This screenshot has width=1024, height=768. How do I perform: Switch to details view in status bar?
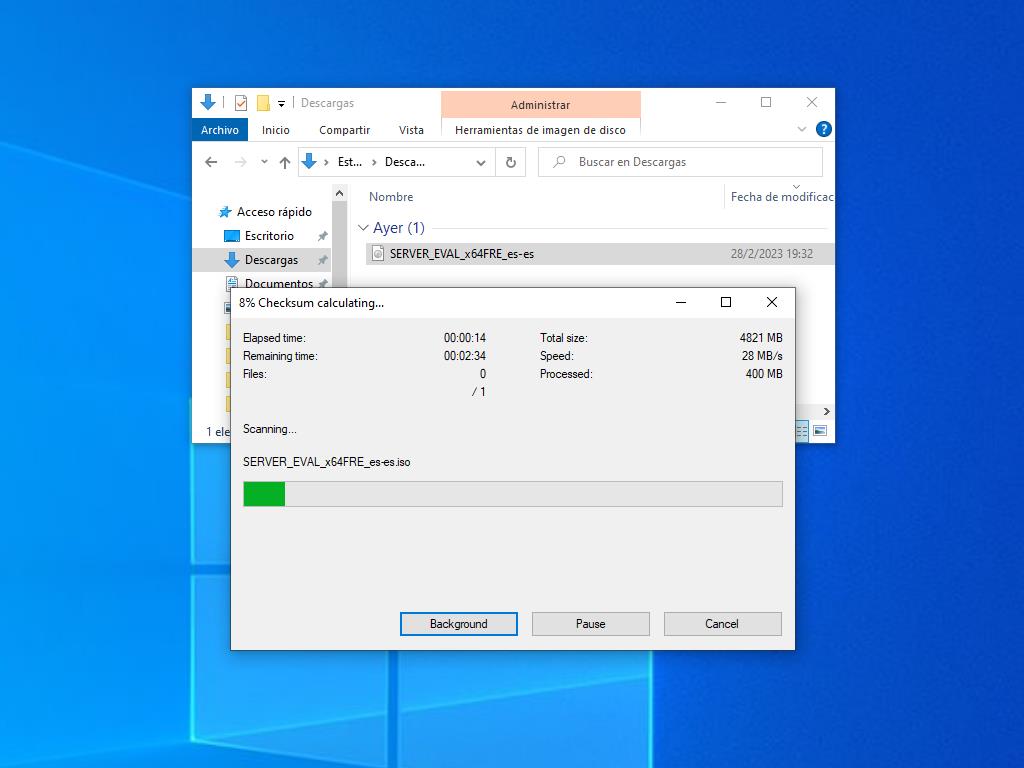pyautogui.click(x=802, y=431)
